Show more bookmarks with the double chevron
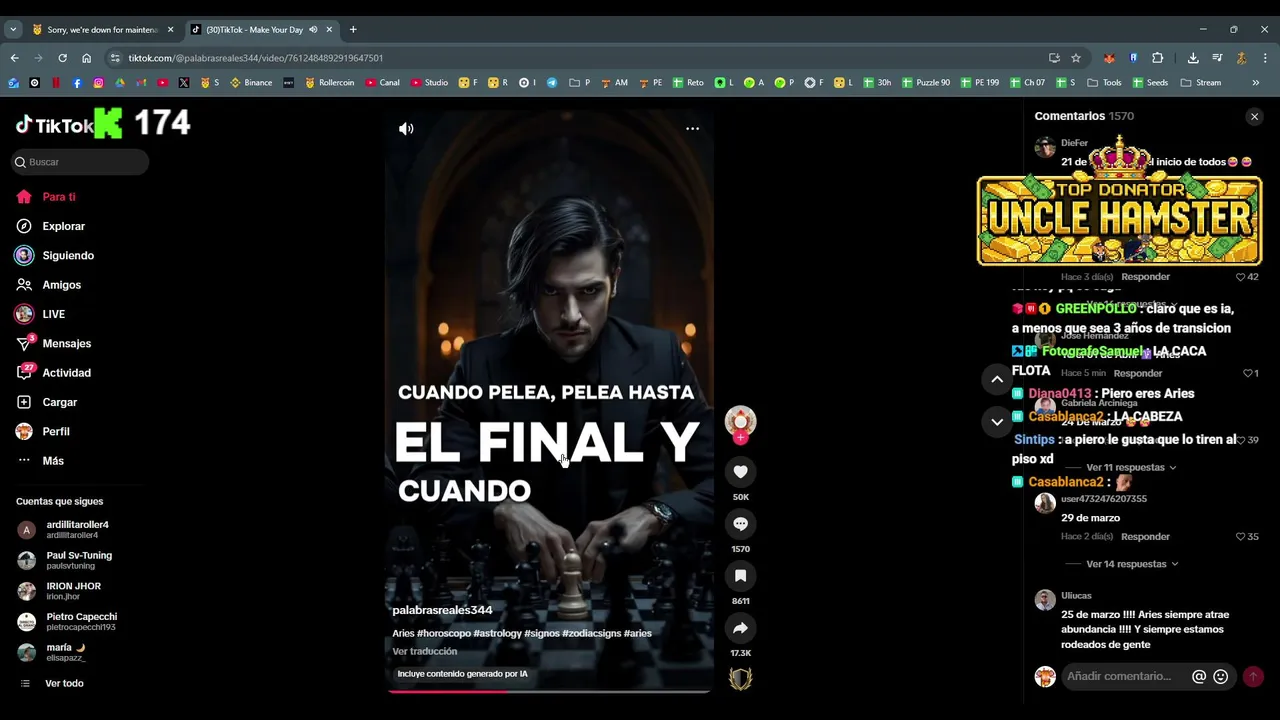The width and height of the screenshot is (1280, 720). 1256,83
